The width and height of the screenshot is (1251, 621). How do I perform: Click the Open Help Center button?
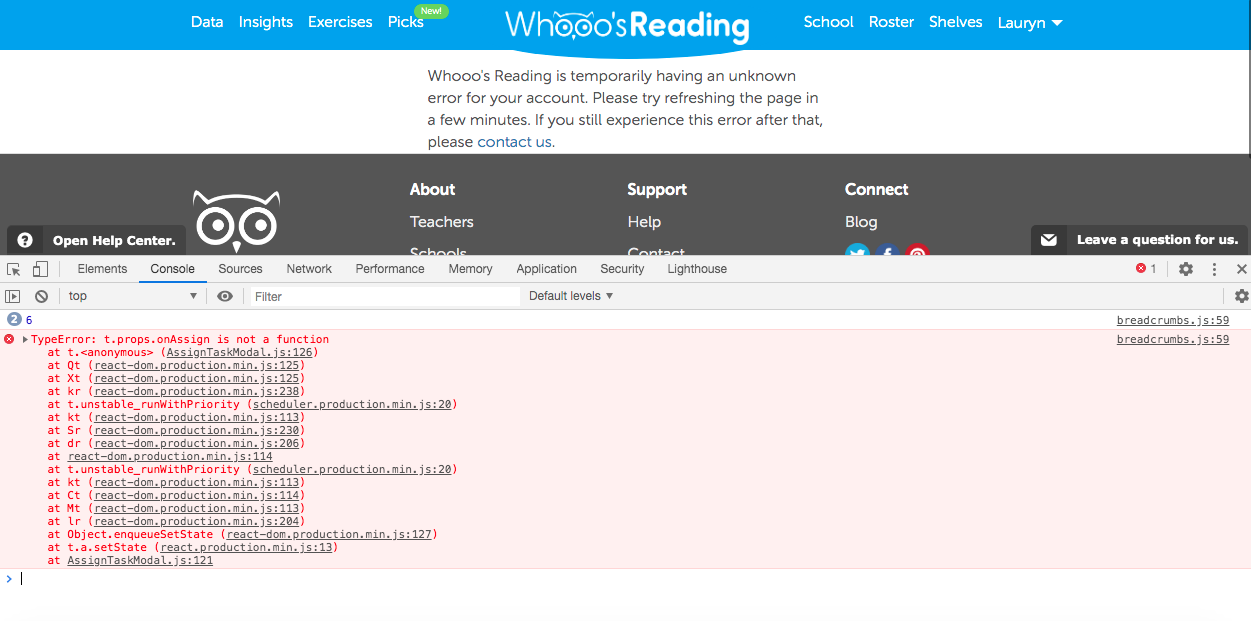click(x=97, y=240)
